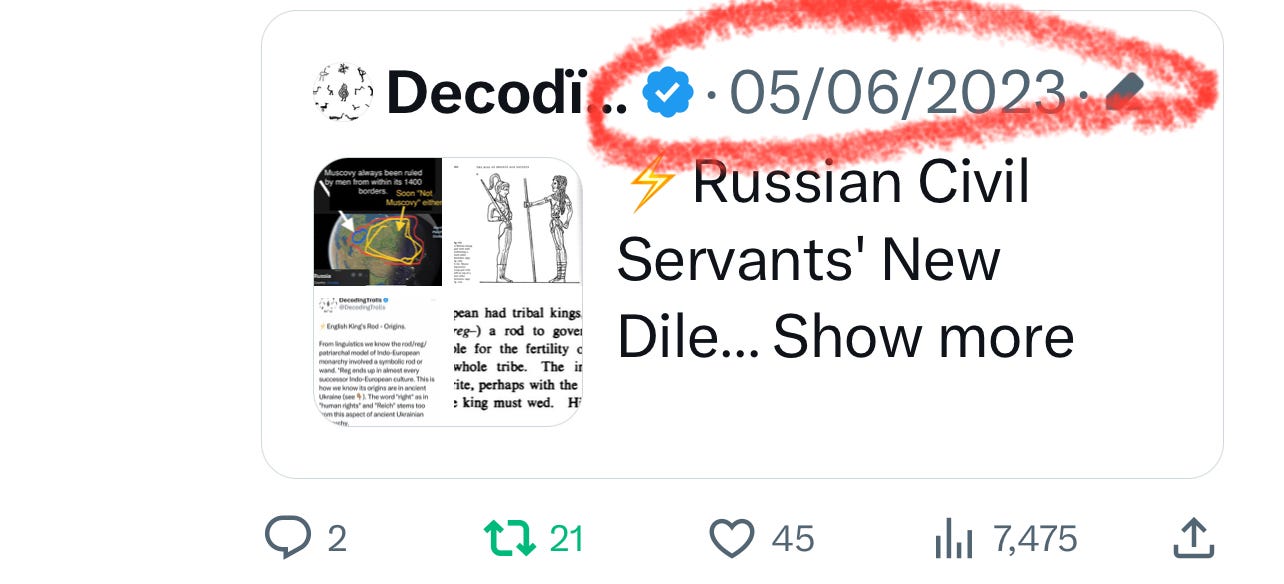Like the post with the heart icon
The image size is (1284, 584).
(731, 539)
